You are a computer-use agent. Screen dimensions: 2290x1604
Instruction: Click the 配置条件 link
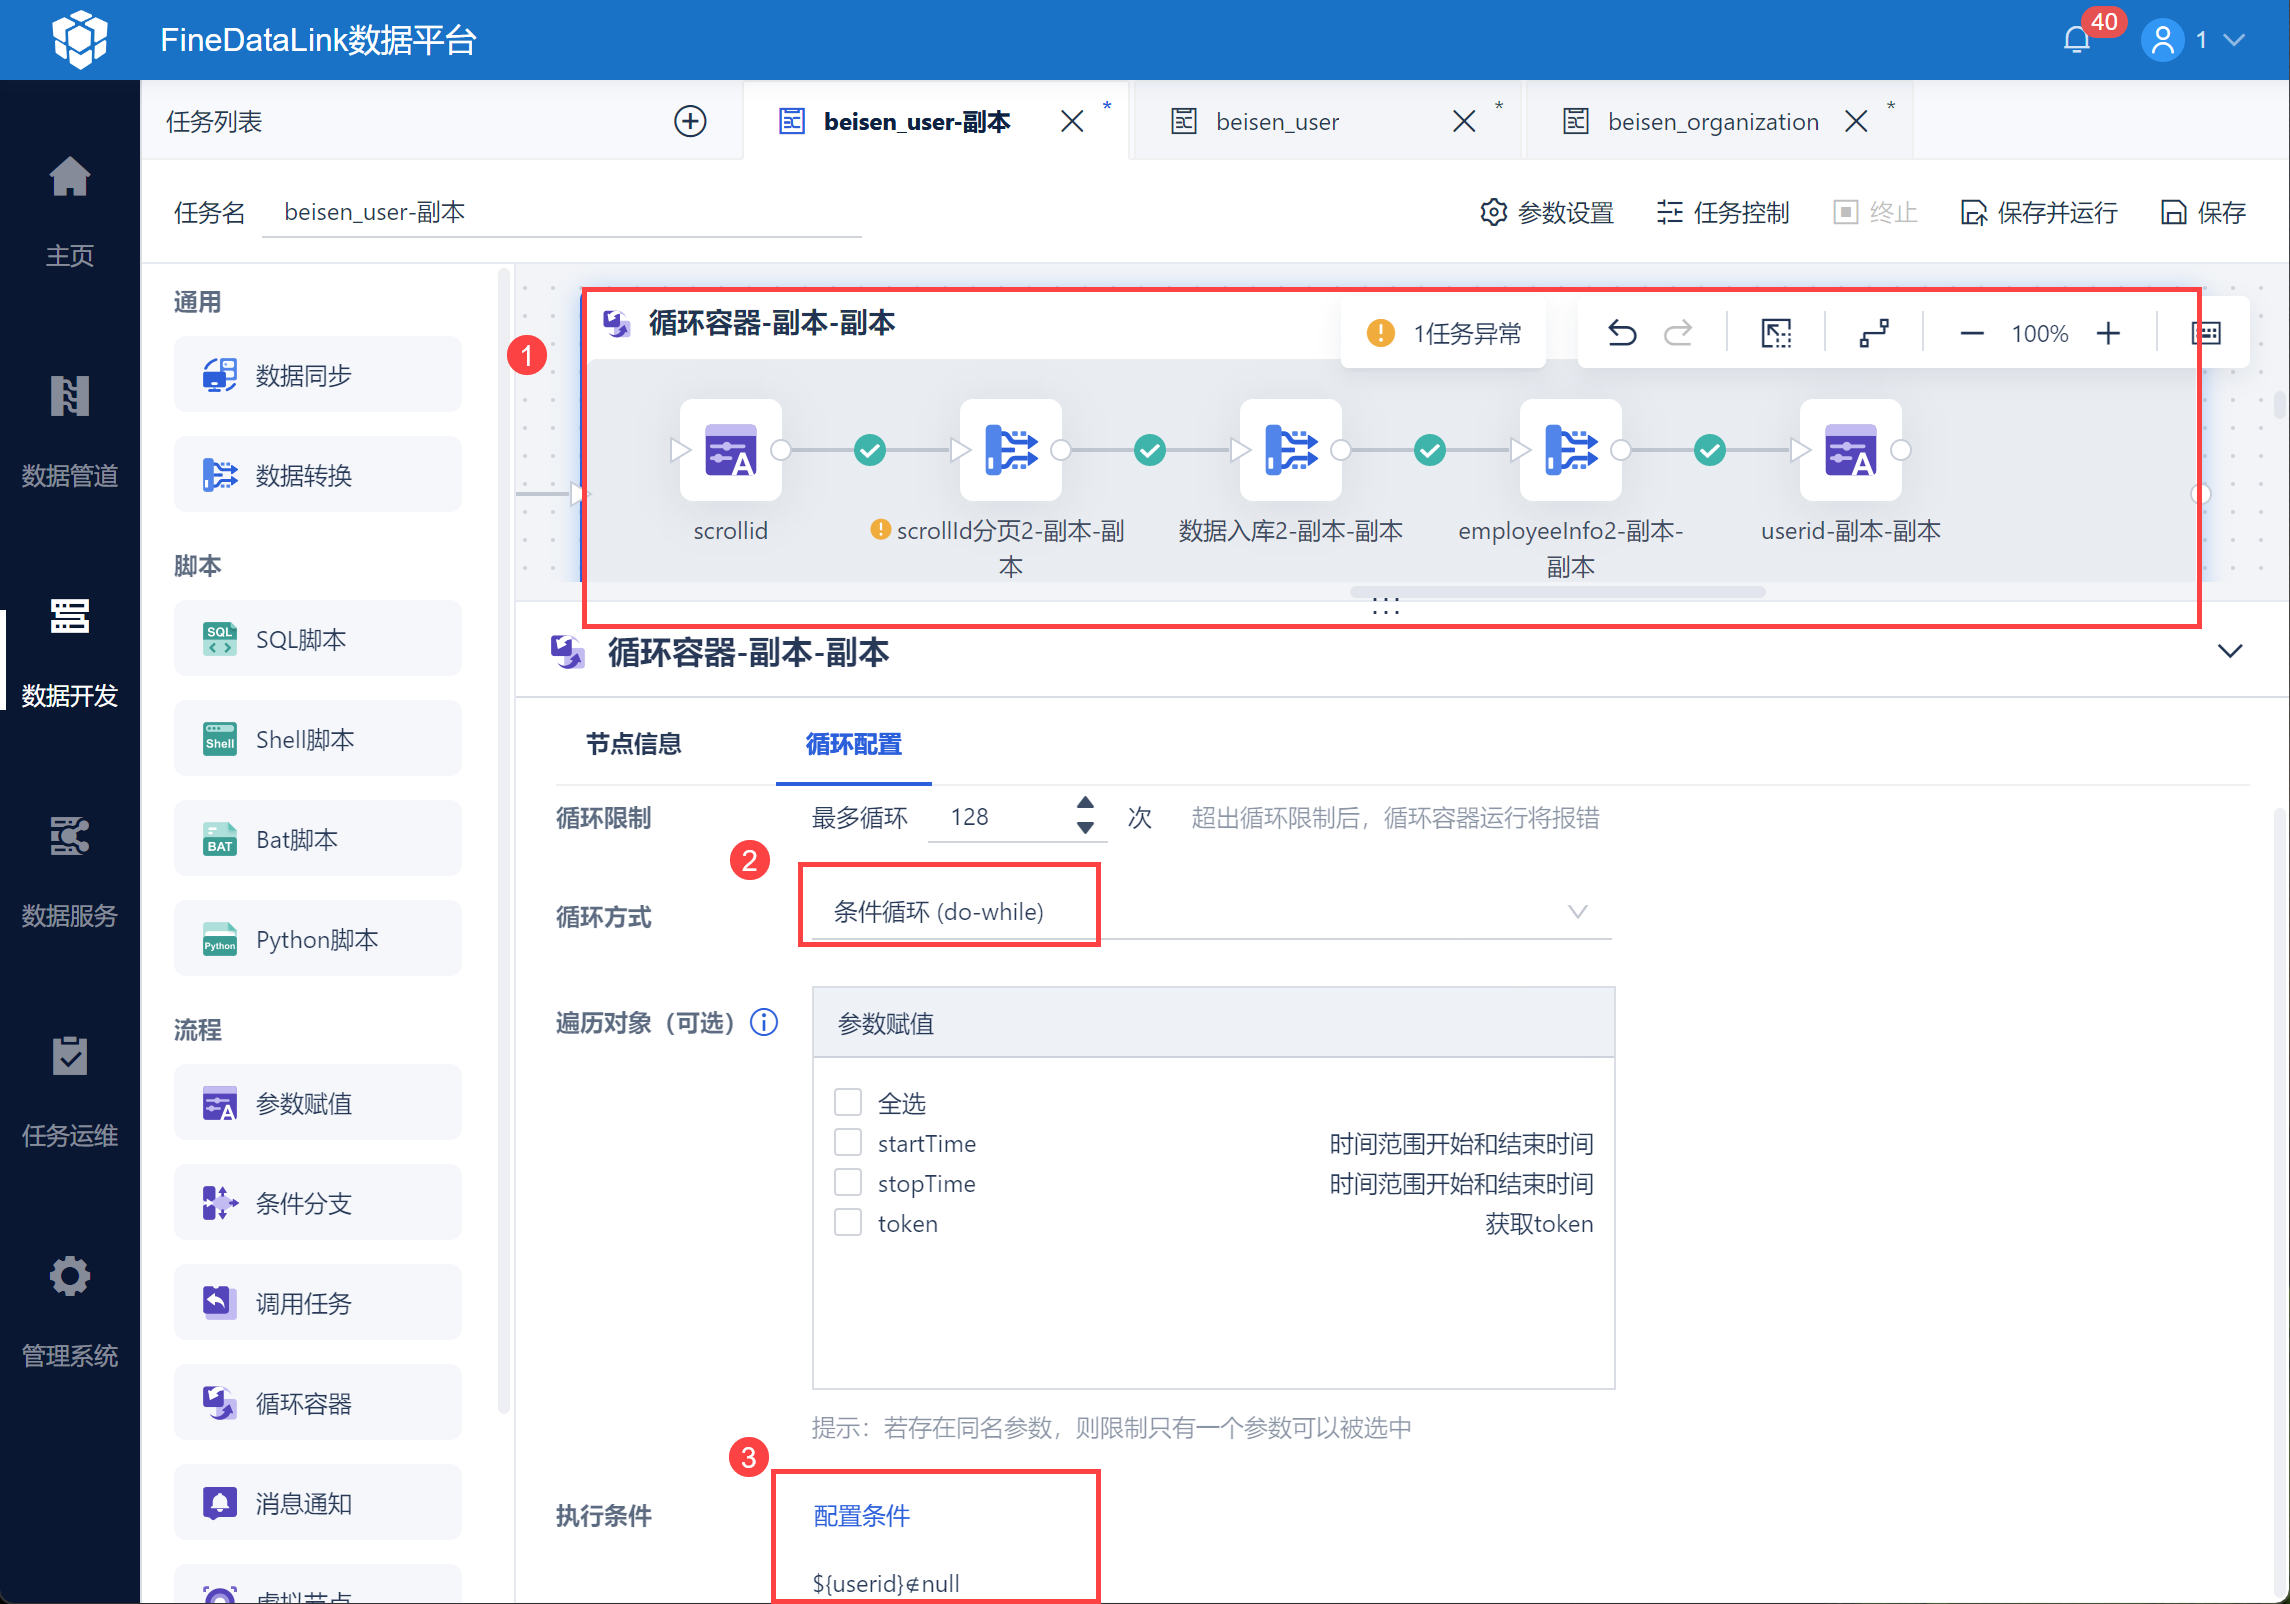tap(861, 1515)
